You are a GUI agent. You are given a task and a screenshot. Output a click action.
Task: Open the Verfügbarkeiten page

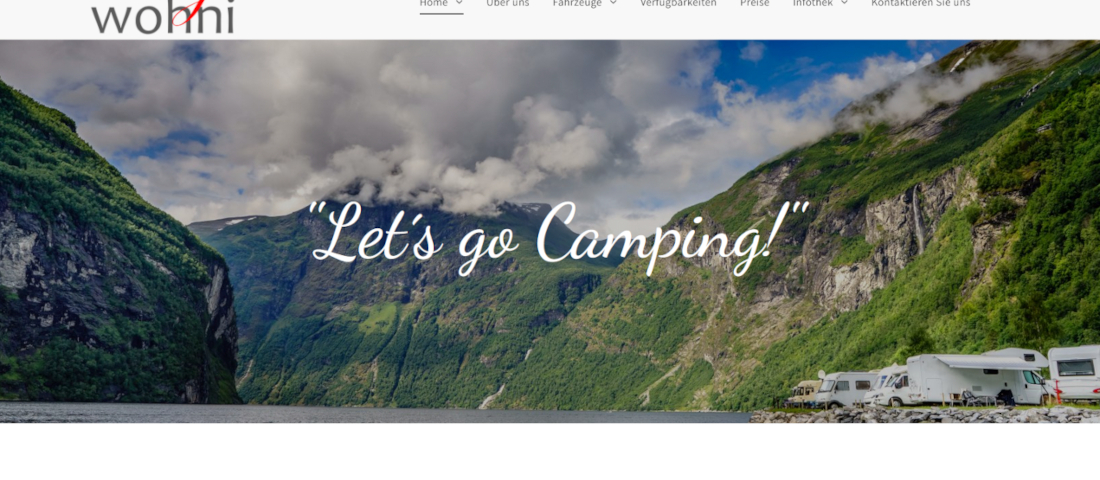pos(678,4)
